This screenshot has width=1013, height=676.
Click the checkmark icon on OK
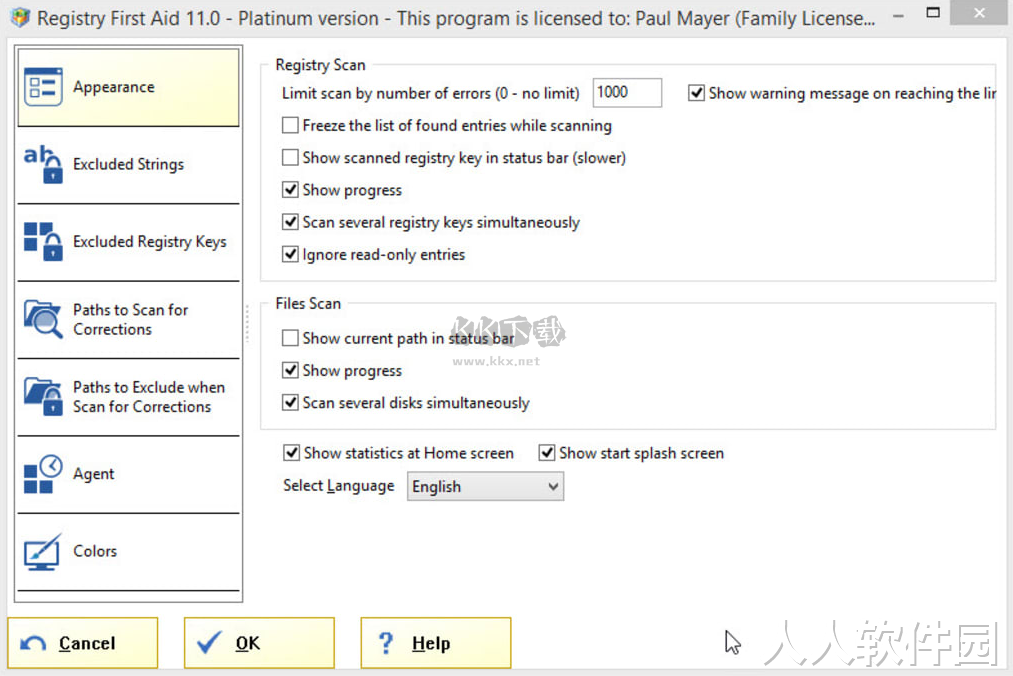(x=209, y=642)
